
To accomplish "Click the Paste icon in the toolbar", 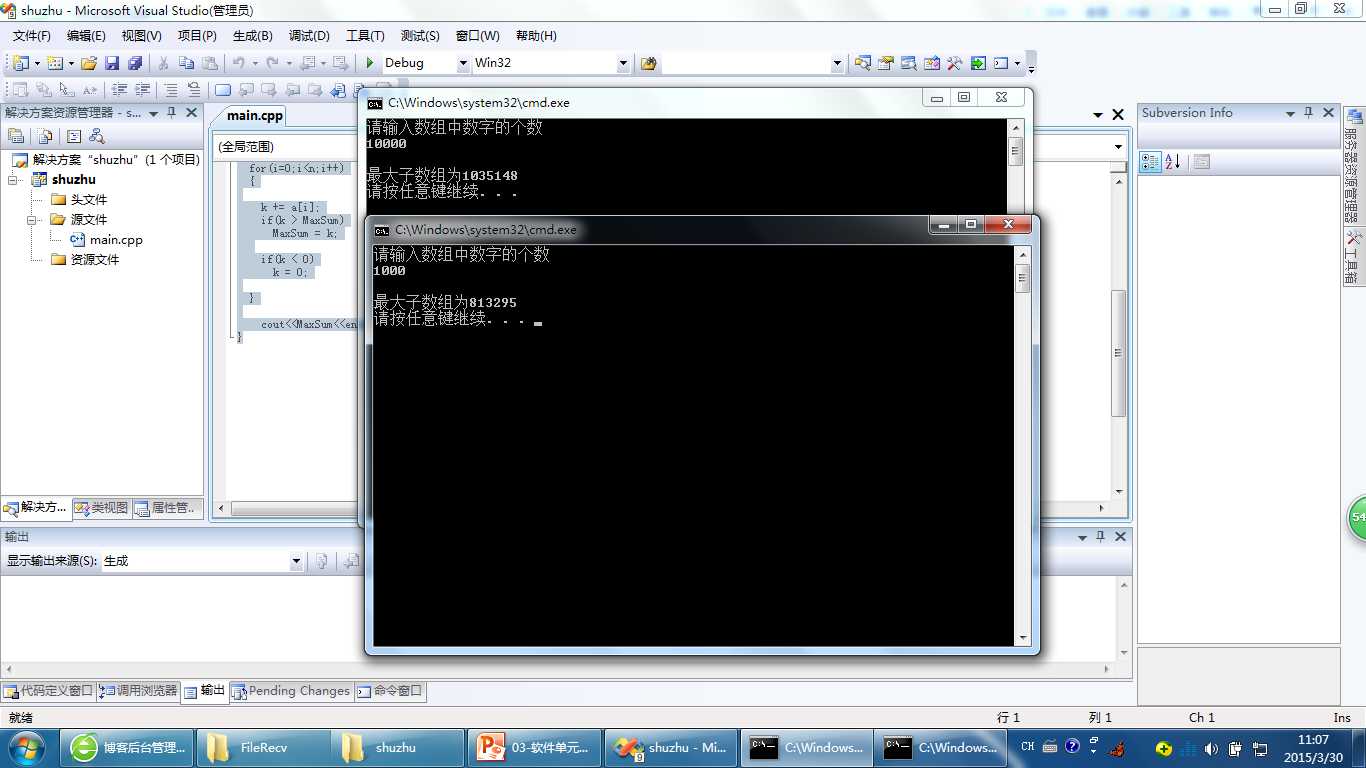I will pyautogui.click(x=209, y=63).
